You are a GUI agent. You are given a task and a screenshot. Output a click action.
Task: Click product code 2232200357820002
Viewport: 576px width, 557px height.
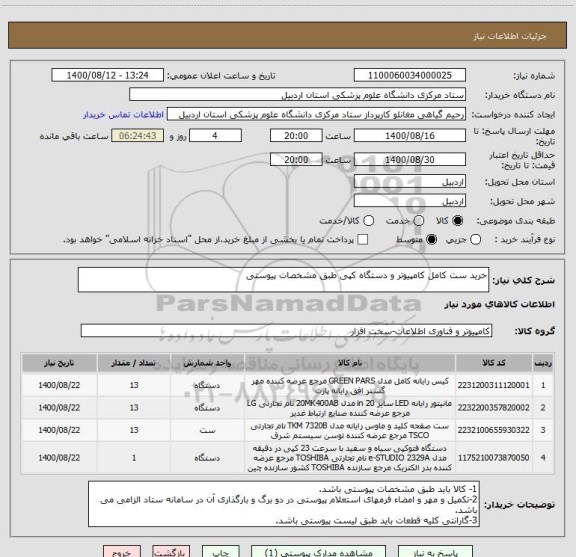(x=493, y=408)
